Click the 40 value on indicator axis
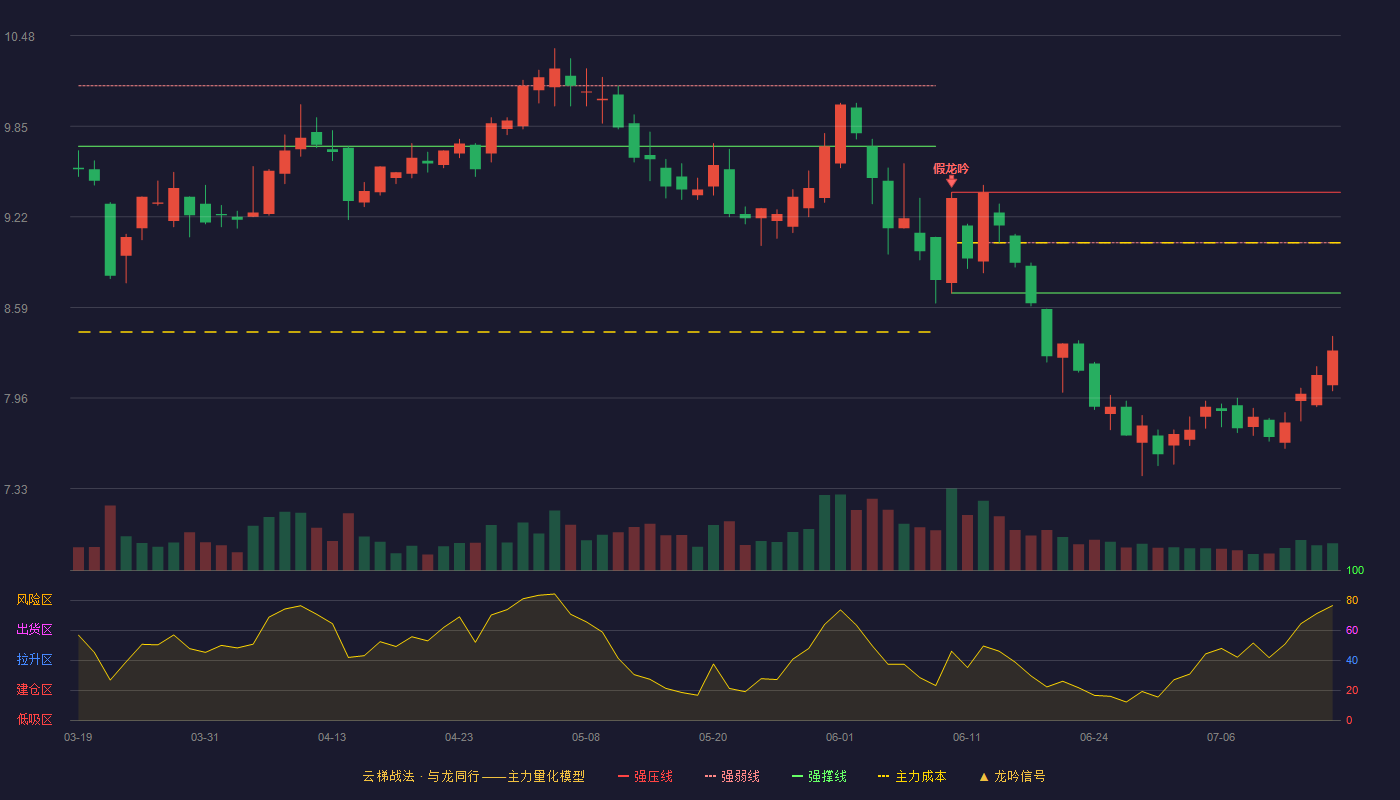This screenshot has height=800, width=1400. click(x=1352, y=660)
